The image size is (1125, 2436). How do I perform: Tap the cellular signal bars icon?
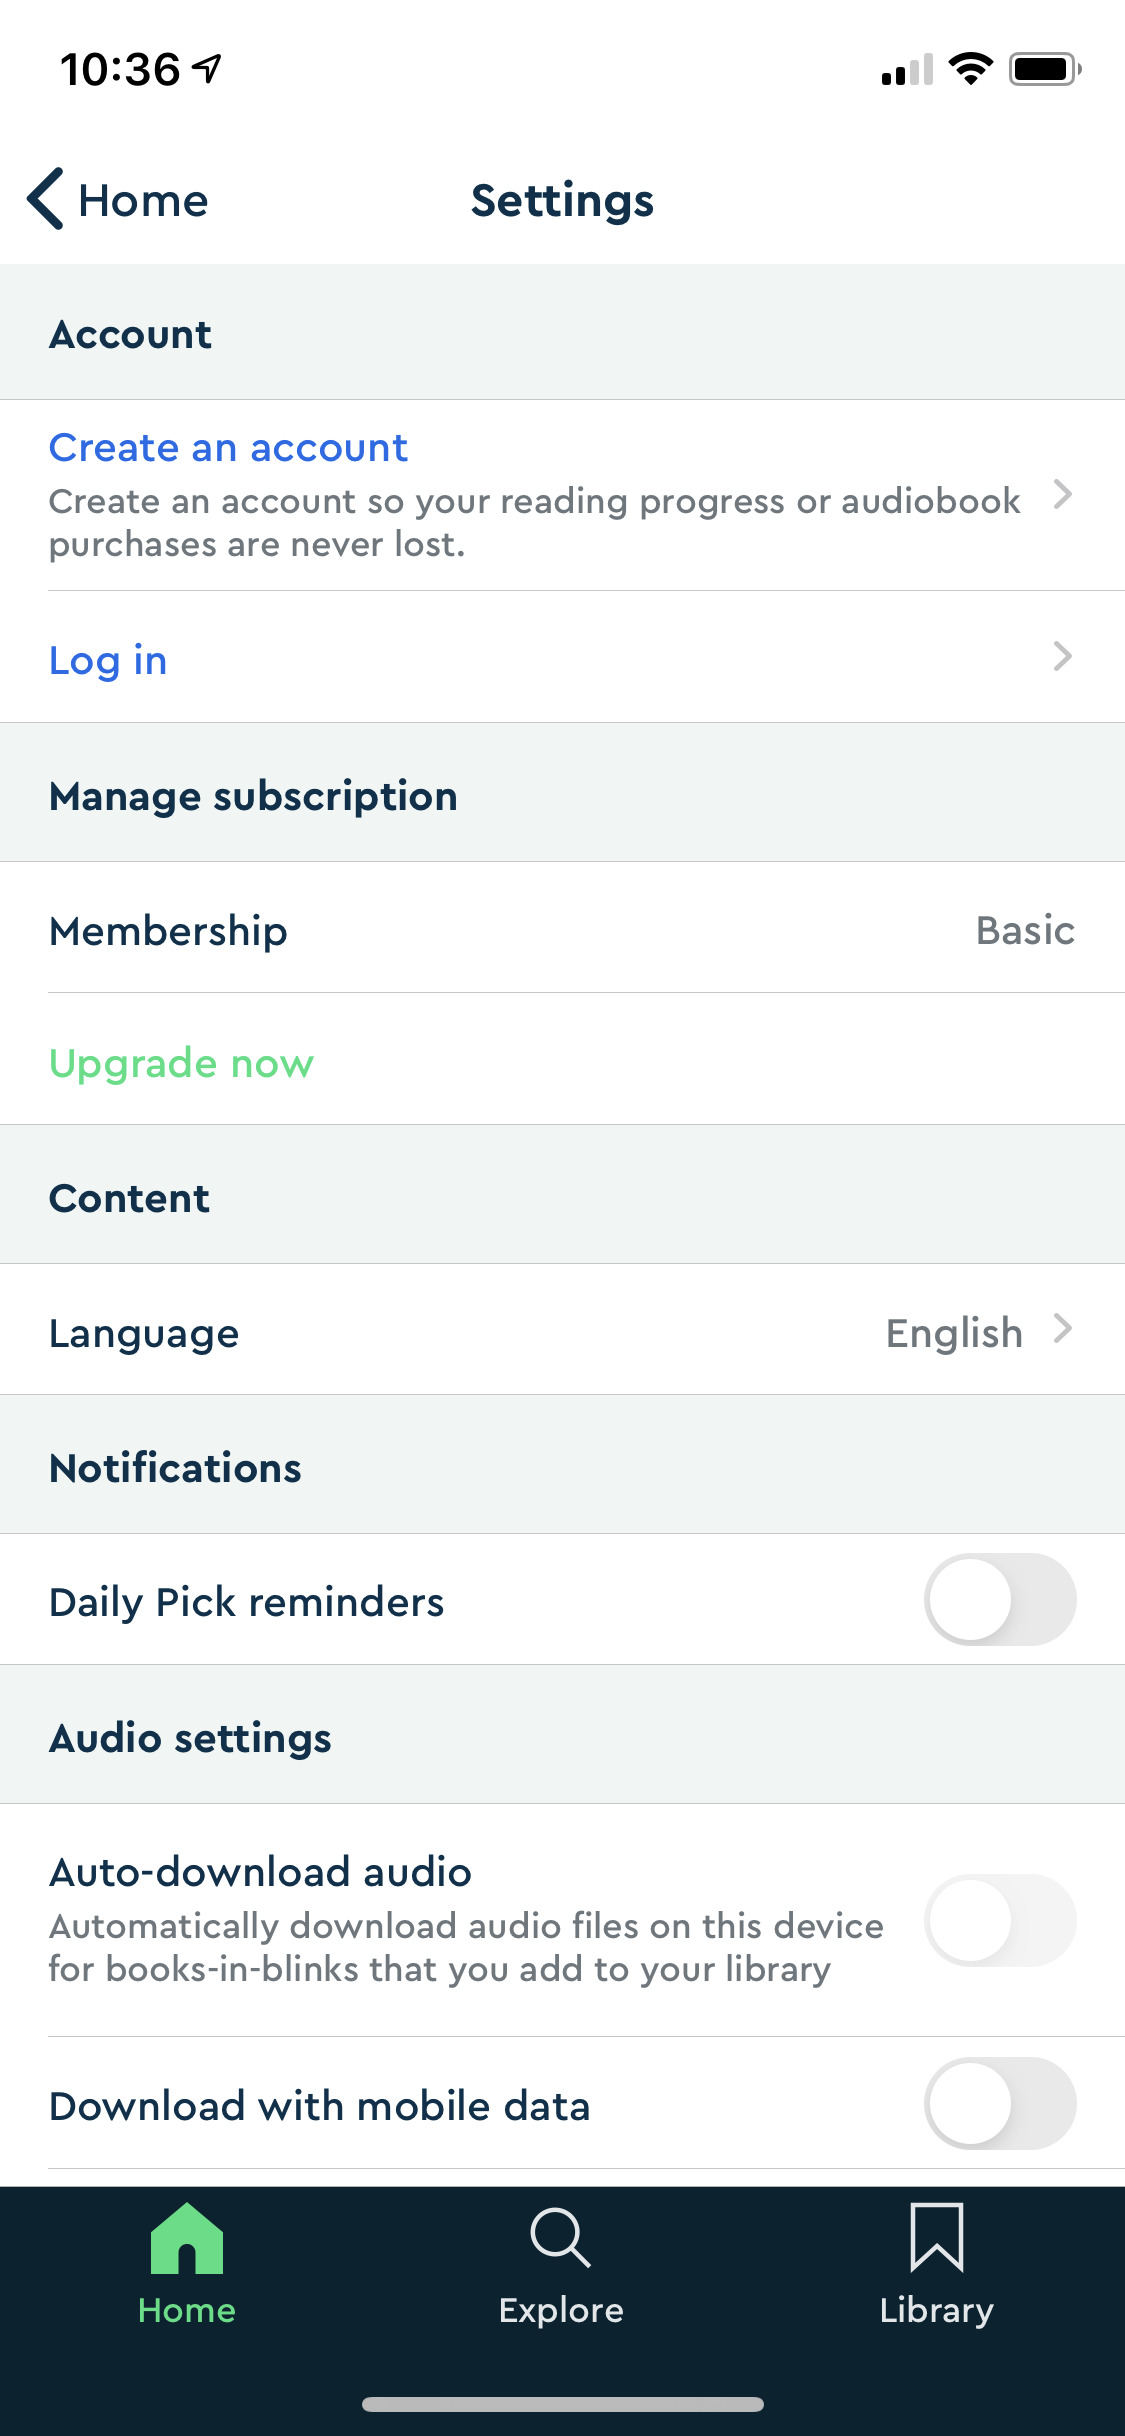pyautogui.click(x=907, y=70)
